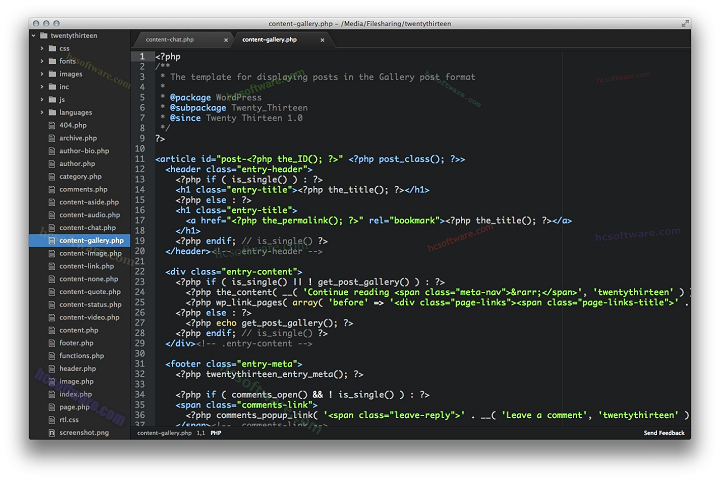Click the content-chat.php file icon in sidebar
The height and width of the screenshot is (480, 720).
(52, 227)
